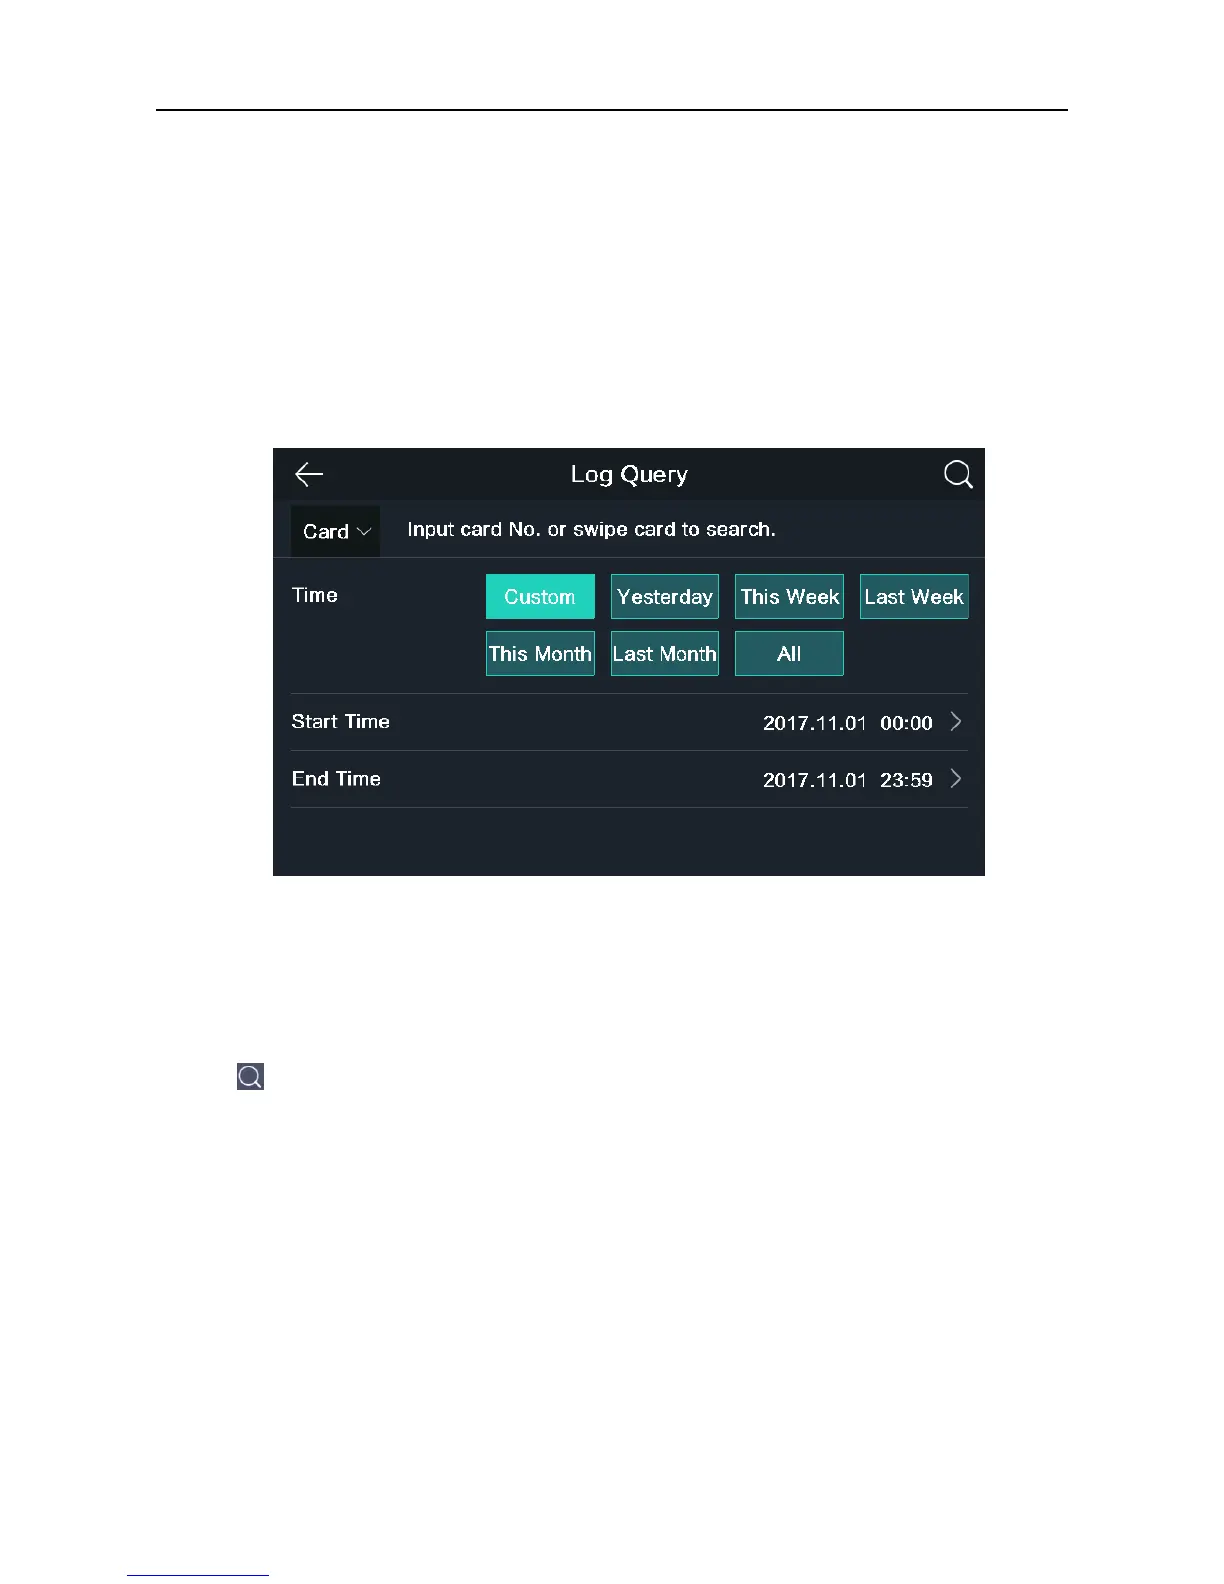Go back using the left arrow icon
The width and height of the screenshot is (1224, 1584).
(x=309, y=474)
